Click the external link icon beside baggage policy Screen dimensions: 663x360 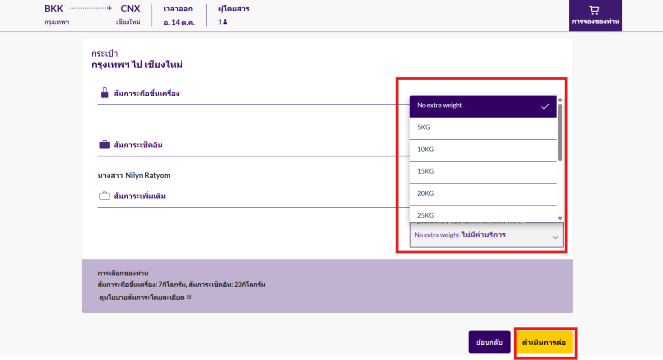(189, 297)
